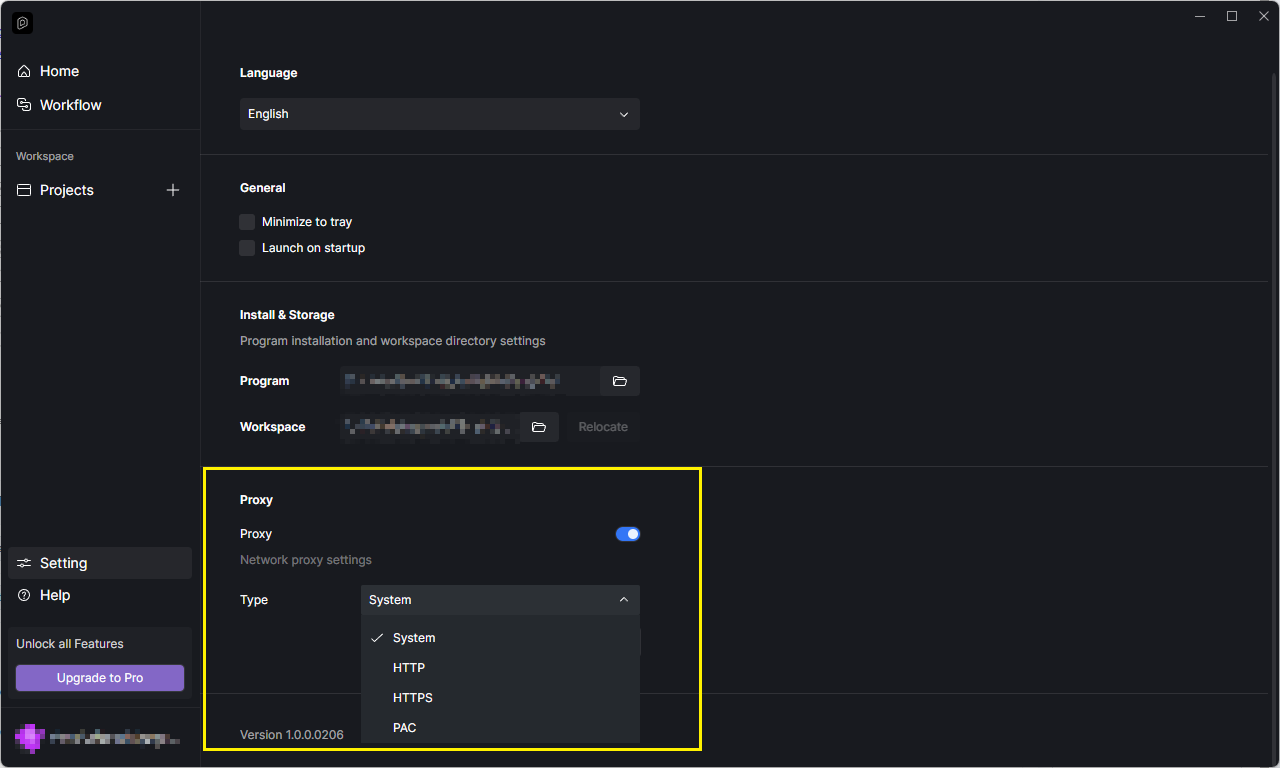Pick PAC from the proxy type list
The height and width of the screenshot is (768, 1280).
[405, 728]
